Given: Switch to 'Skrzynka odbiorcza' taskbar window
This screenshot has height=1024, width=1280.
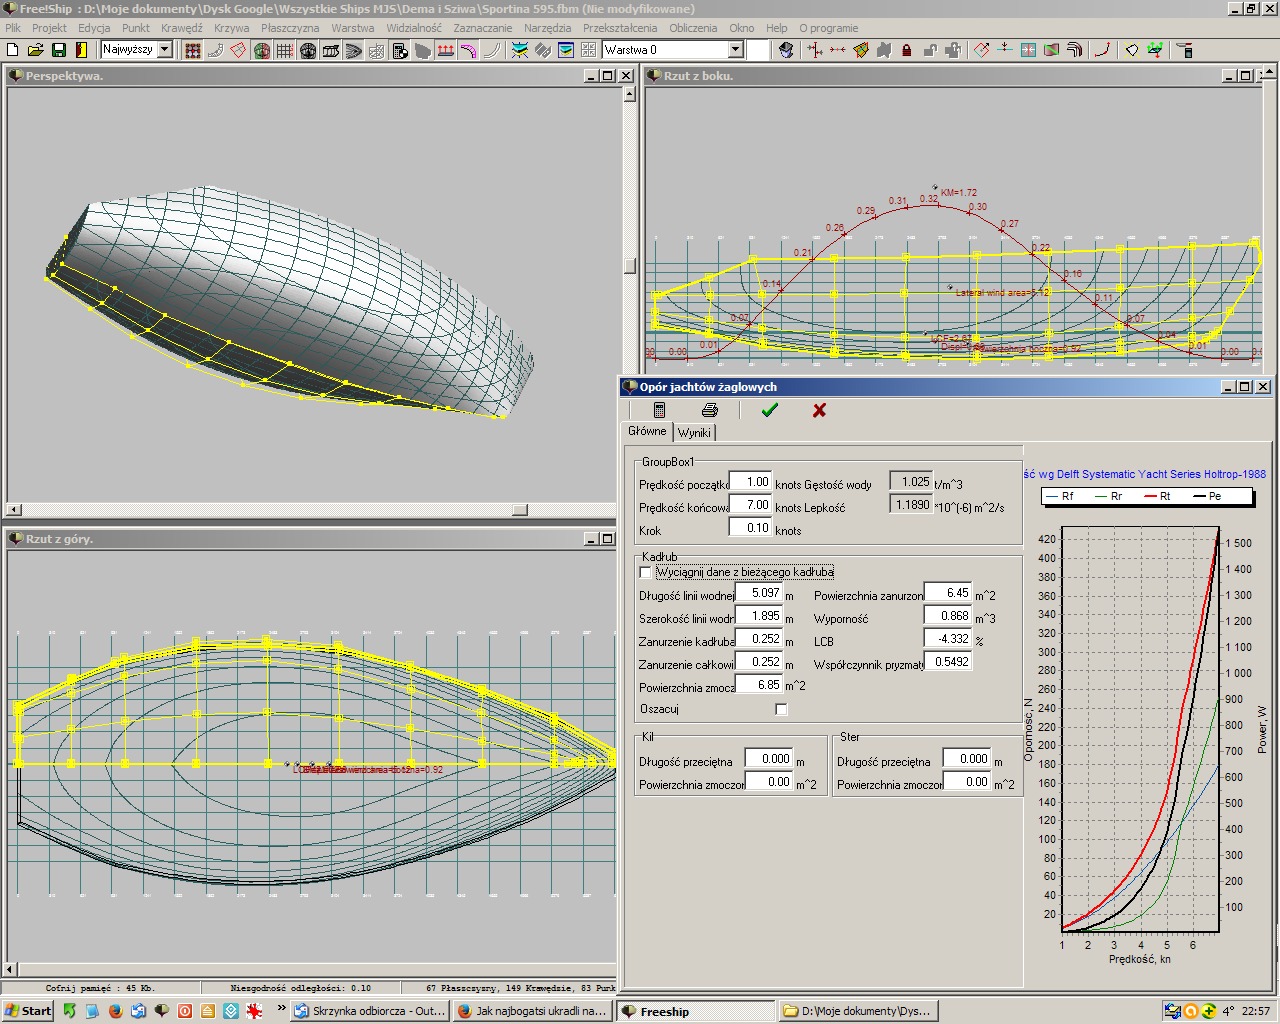Looking at the screenshot, I should [x=369, y=1011].
